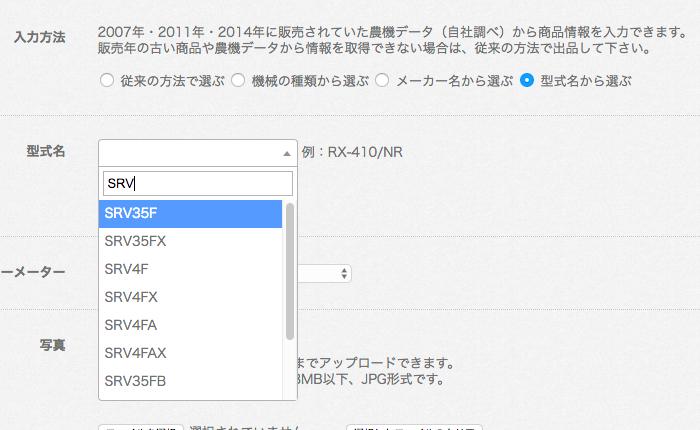
Task: Select SRV4FAX from the results
Action: [190, 353]
